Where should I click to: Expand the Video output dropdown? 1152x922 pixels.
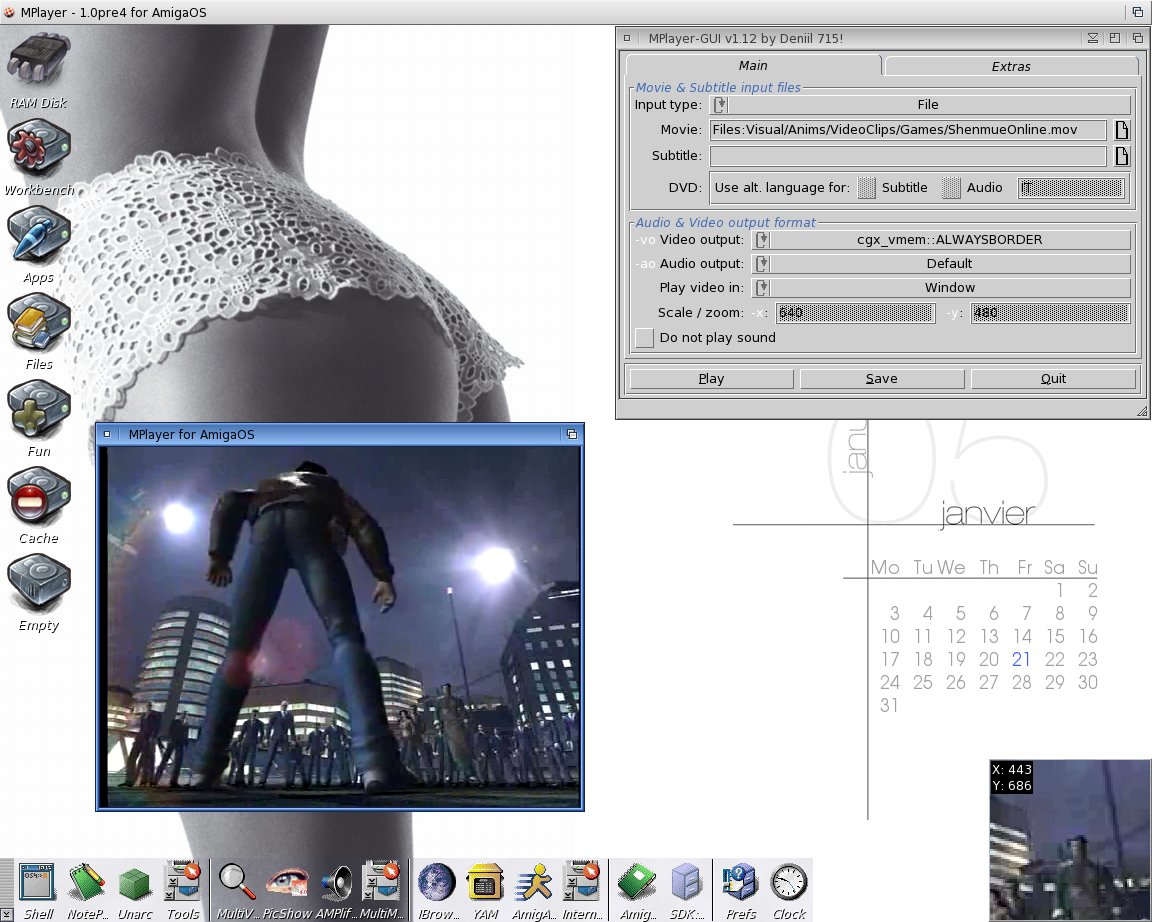(940, 240)
